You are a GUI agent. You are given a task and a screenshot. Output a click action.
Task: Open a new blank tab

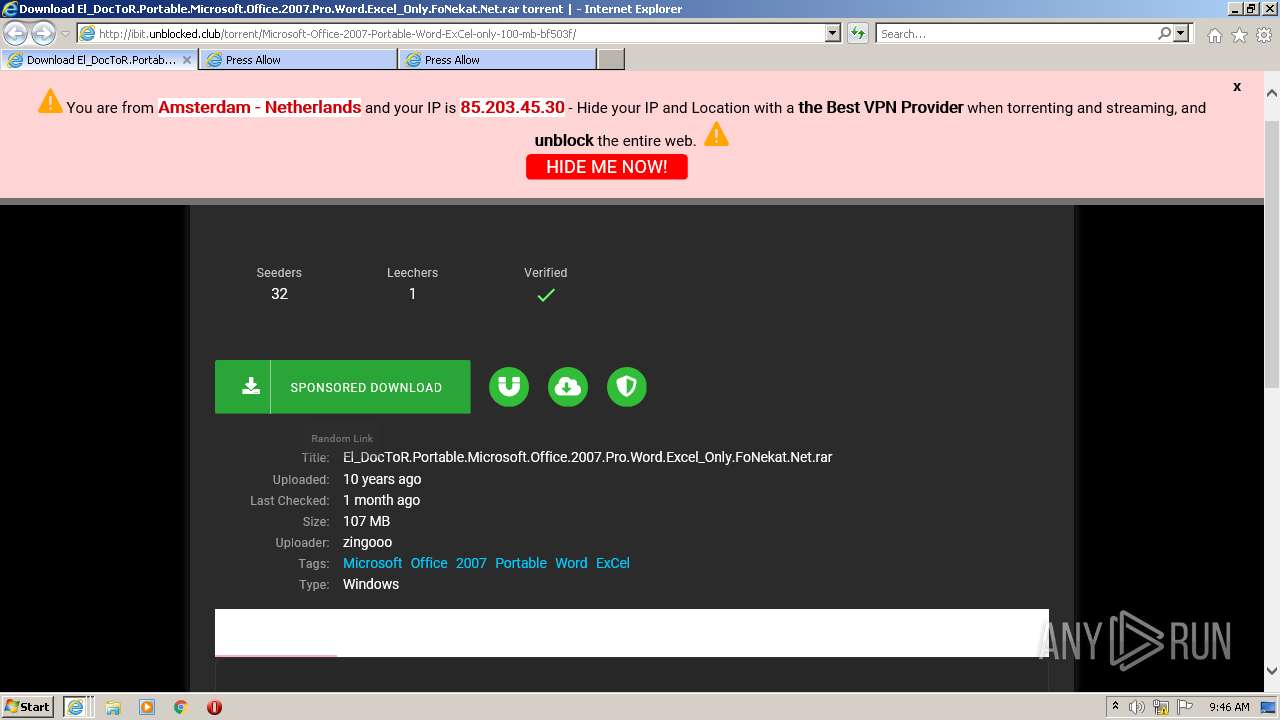coord(611,60)
